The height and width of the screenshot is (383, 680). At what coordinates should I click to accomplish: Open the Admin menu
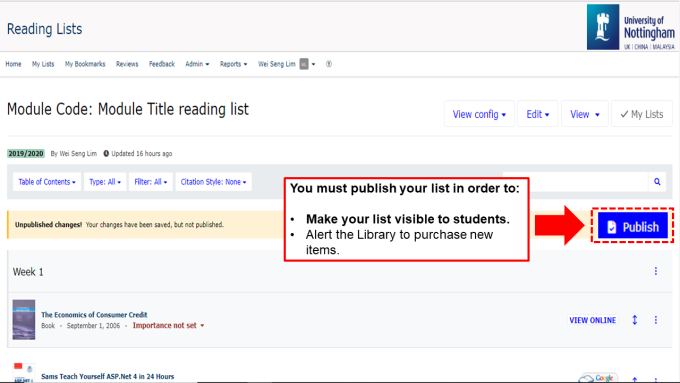pyautogui.click(x=197, y=64)
